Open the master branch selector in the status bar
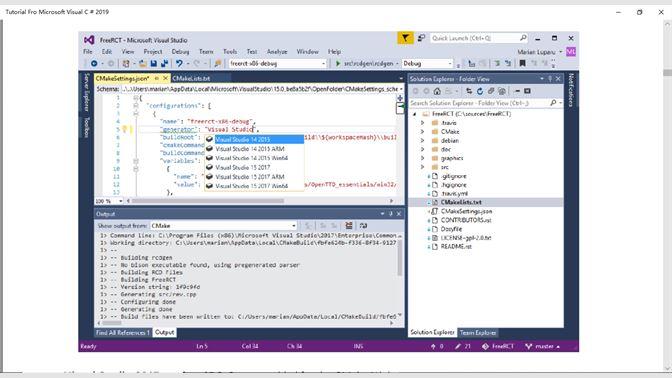 (543, 346)
